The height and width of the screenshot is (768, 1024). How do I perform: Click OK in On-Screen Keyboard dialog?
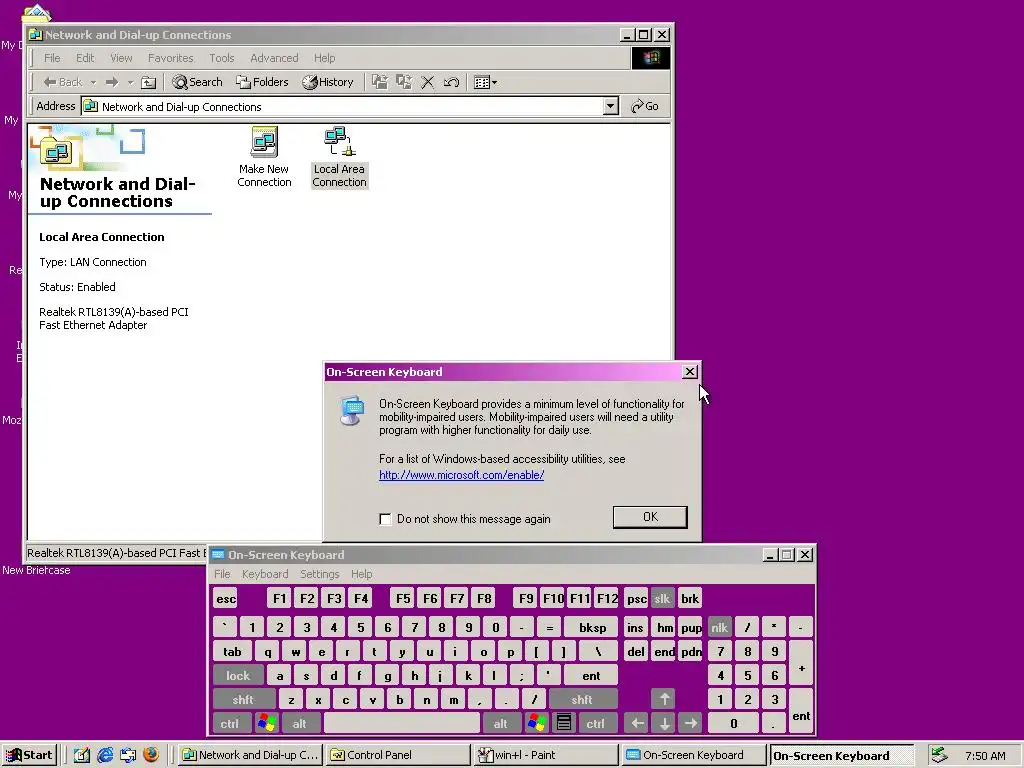650,517
